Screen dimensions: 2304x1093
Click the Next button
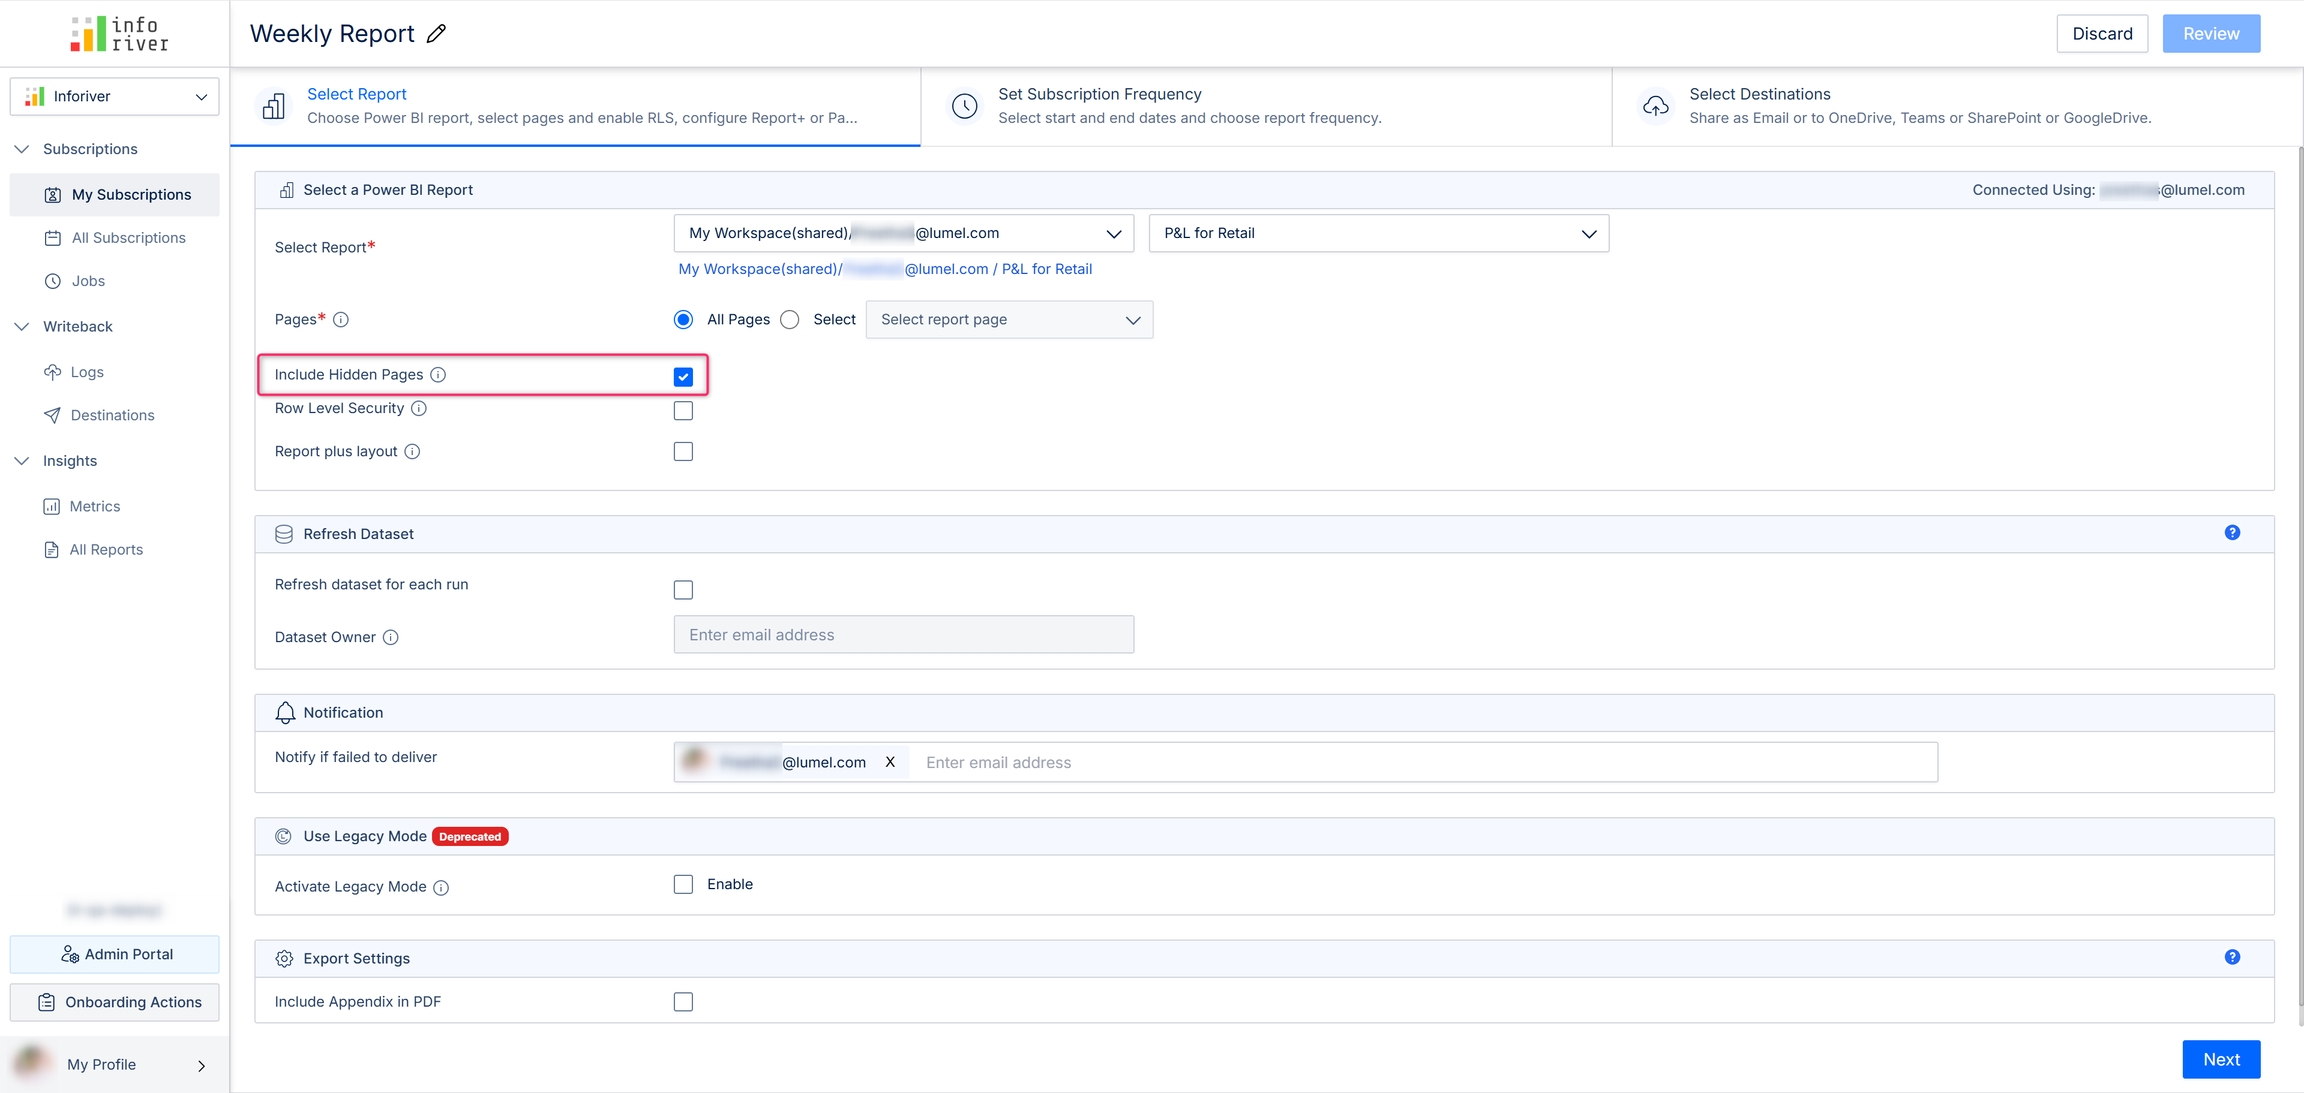(x=2220, y=1060)
